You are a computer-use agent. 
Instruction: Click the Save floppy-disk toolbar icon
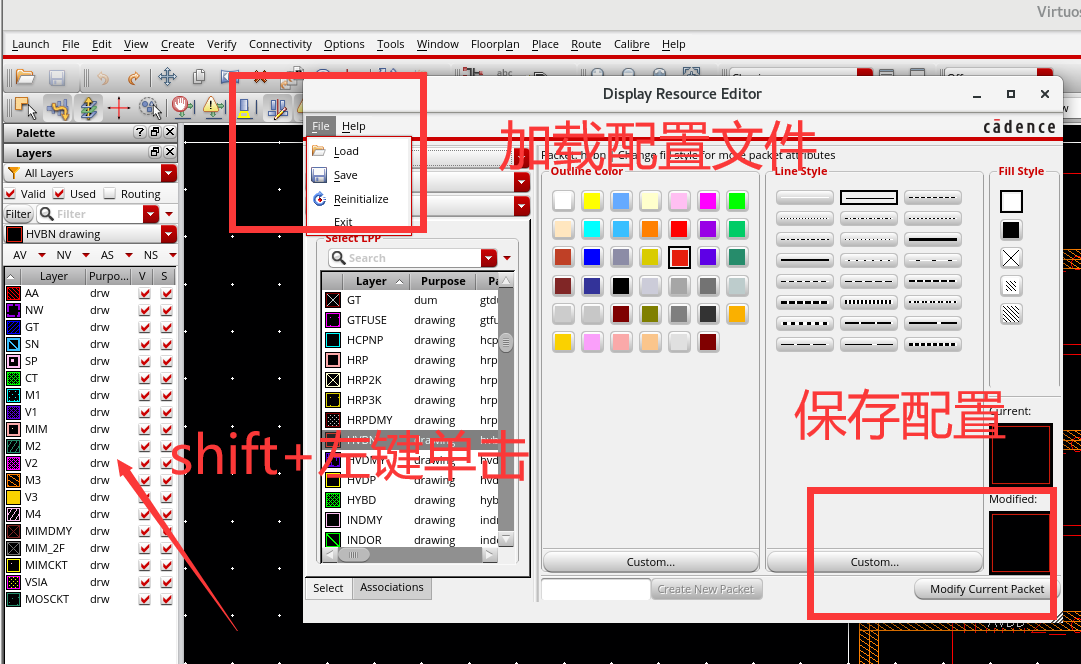(57, 77)
